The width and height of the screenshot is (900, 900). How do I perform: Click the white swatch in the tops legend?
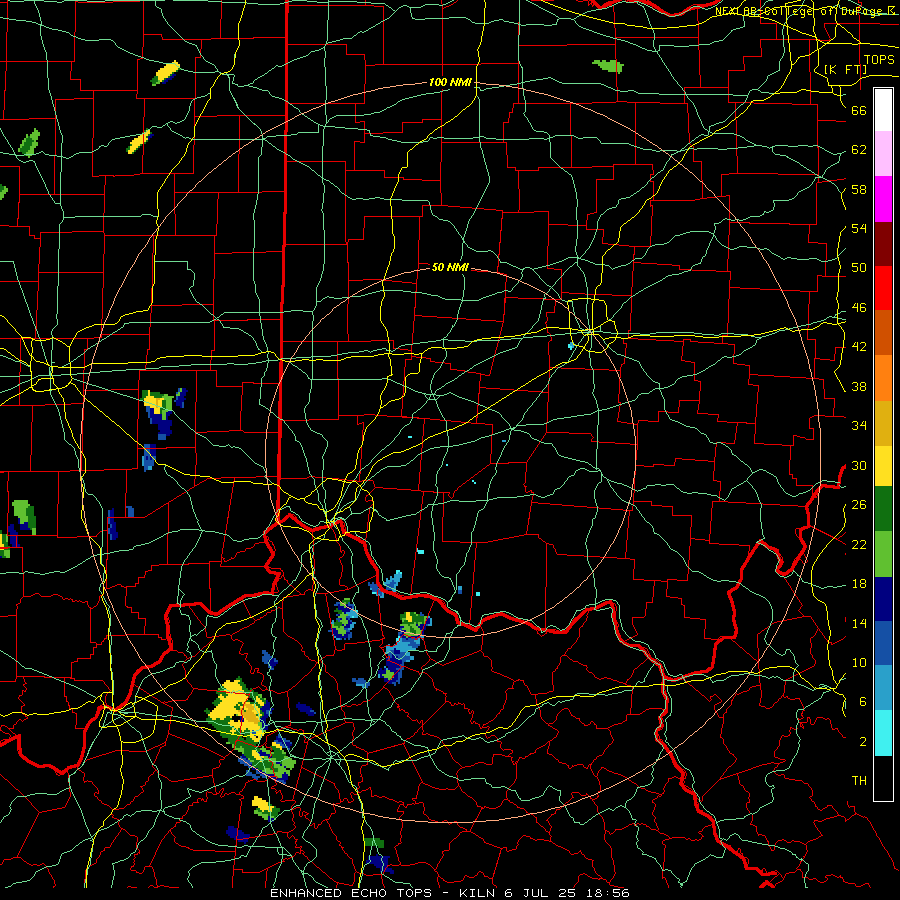[883, 110]
